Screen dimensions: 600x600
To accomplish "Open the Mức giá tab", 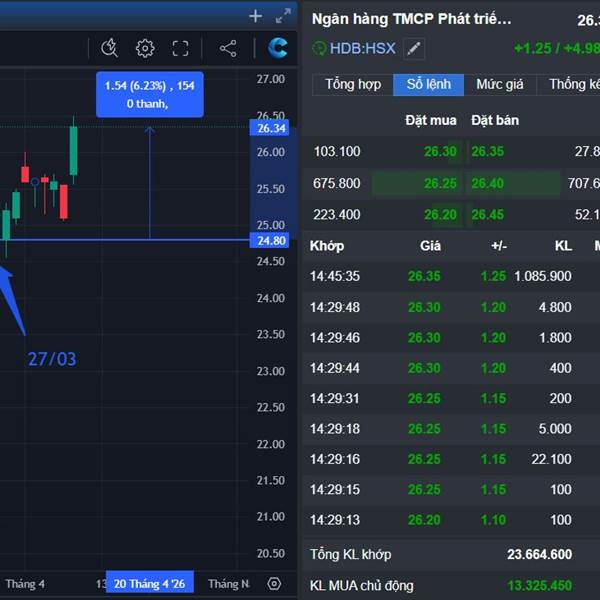I will tap(501, 84).
